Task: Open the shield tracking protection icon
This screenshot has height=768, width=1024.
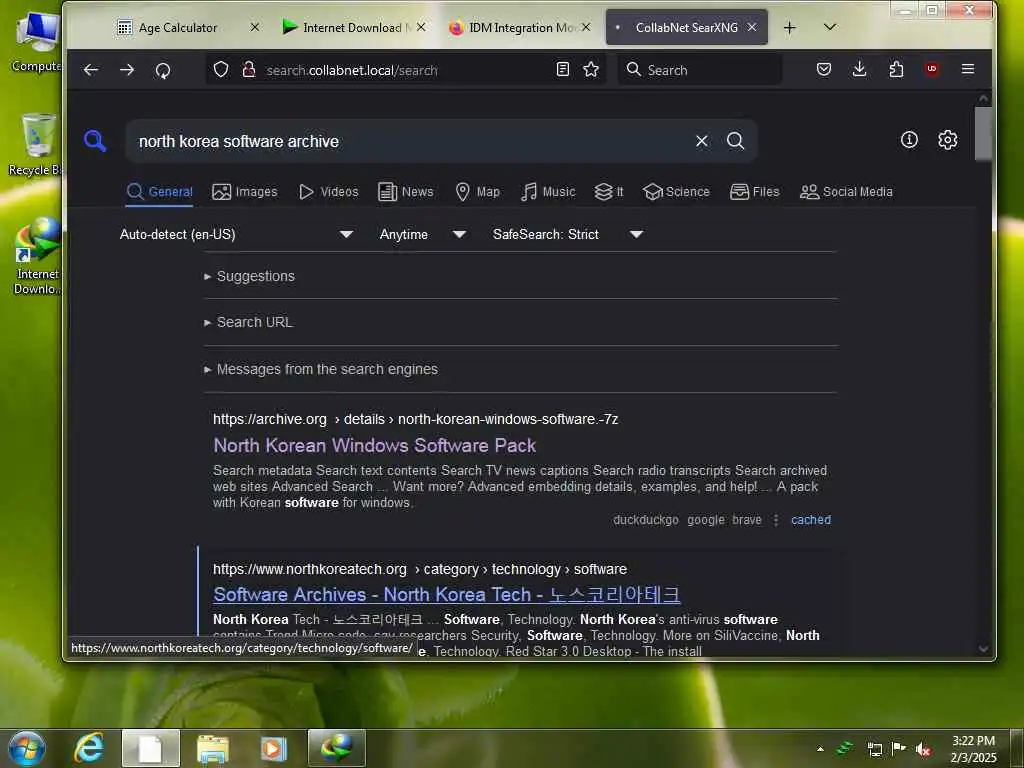Action: tap(221, 69)
